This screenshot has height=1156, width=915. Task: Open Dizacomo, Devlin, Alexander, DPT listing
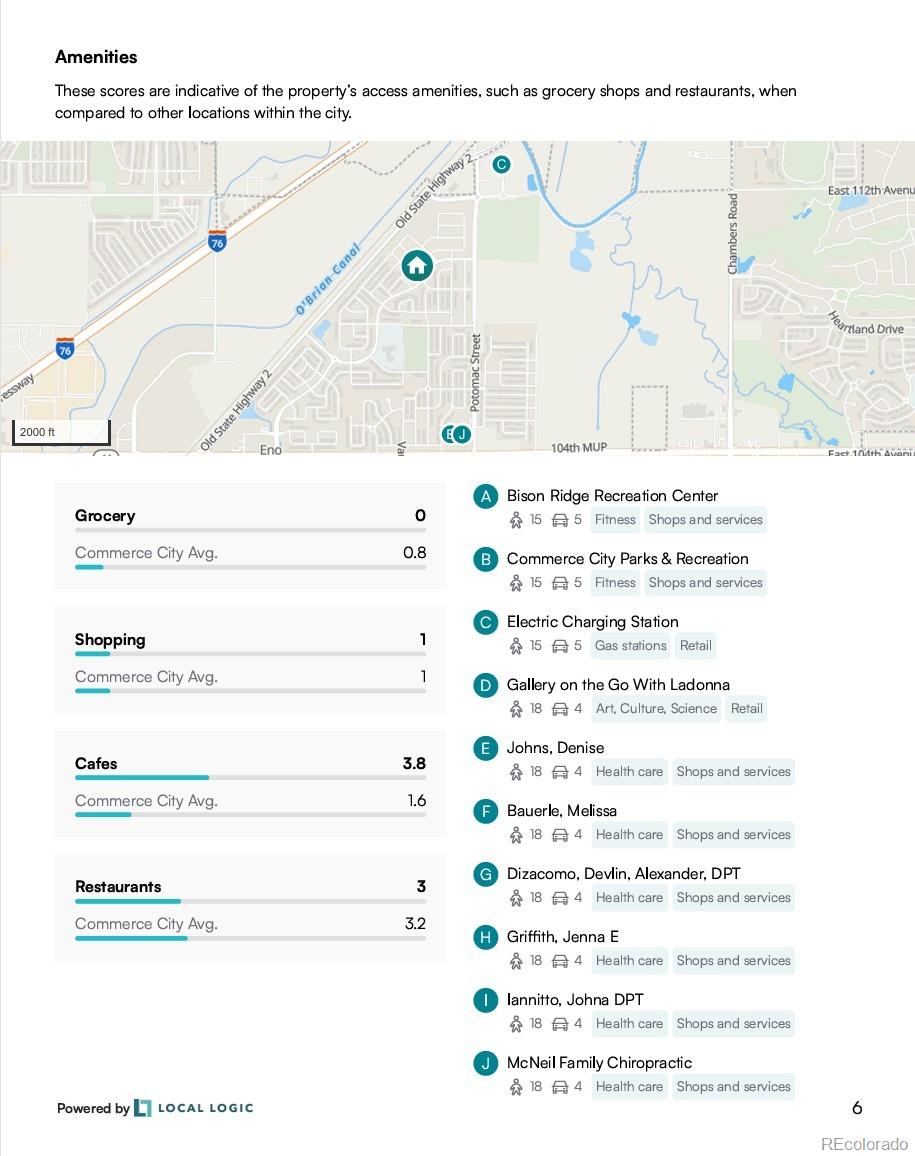(x=623, y=874)
